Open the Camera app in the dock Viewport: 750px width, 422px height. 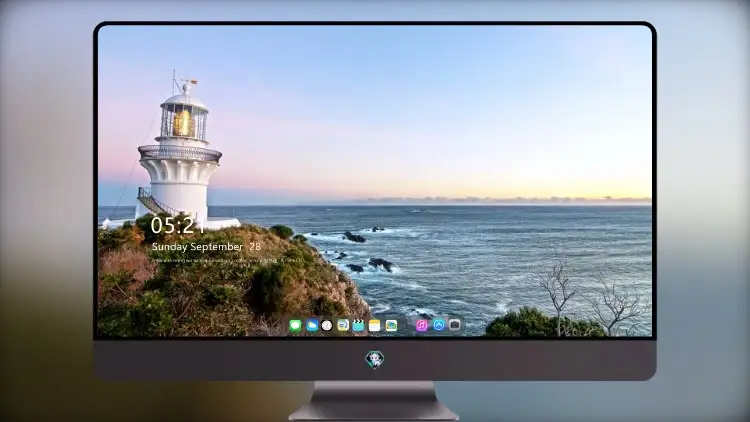pyautogui.click(x=454, y=325)
